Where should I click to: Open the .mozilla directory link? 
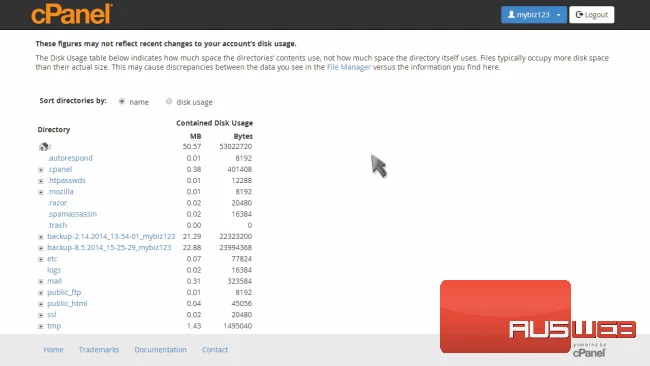tap(60, 191)
